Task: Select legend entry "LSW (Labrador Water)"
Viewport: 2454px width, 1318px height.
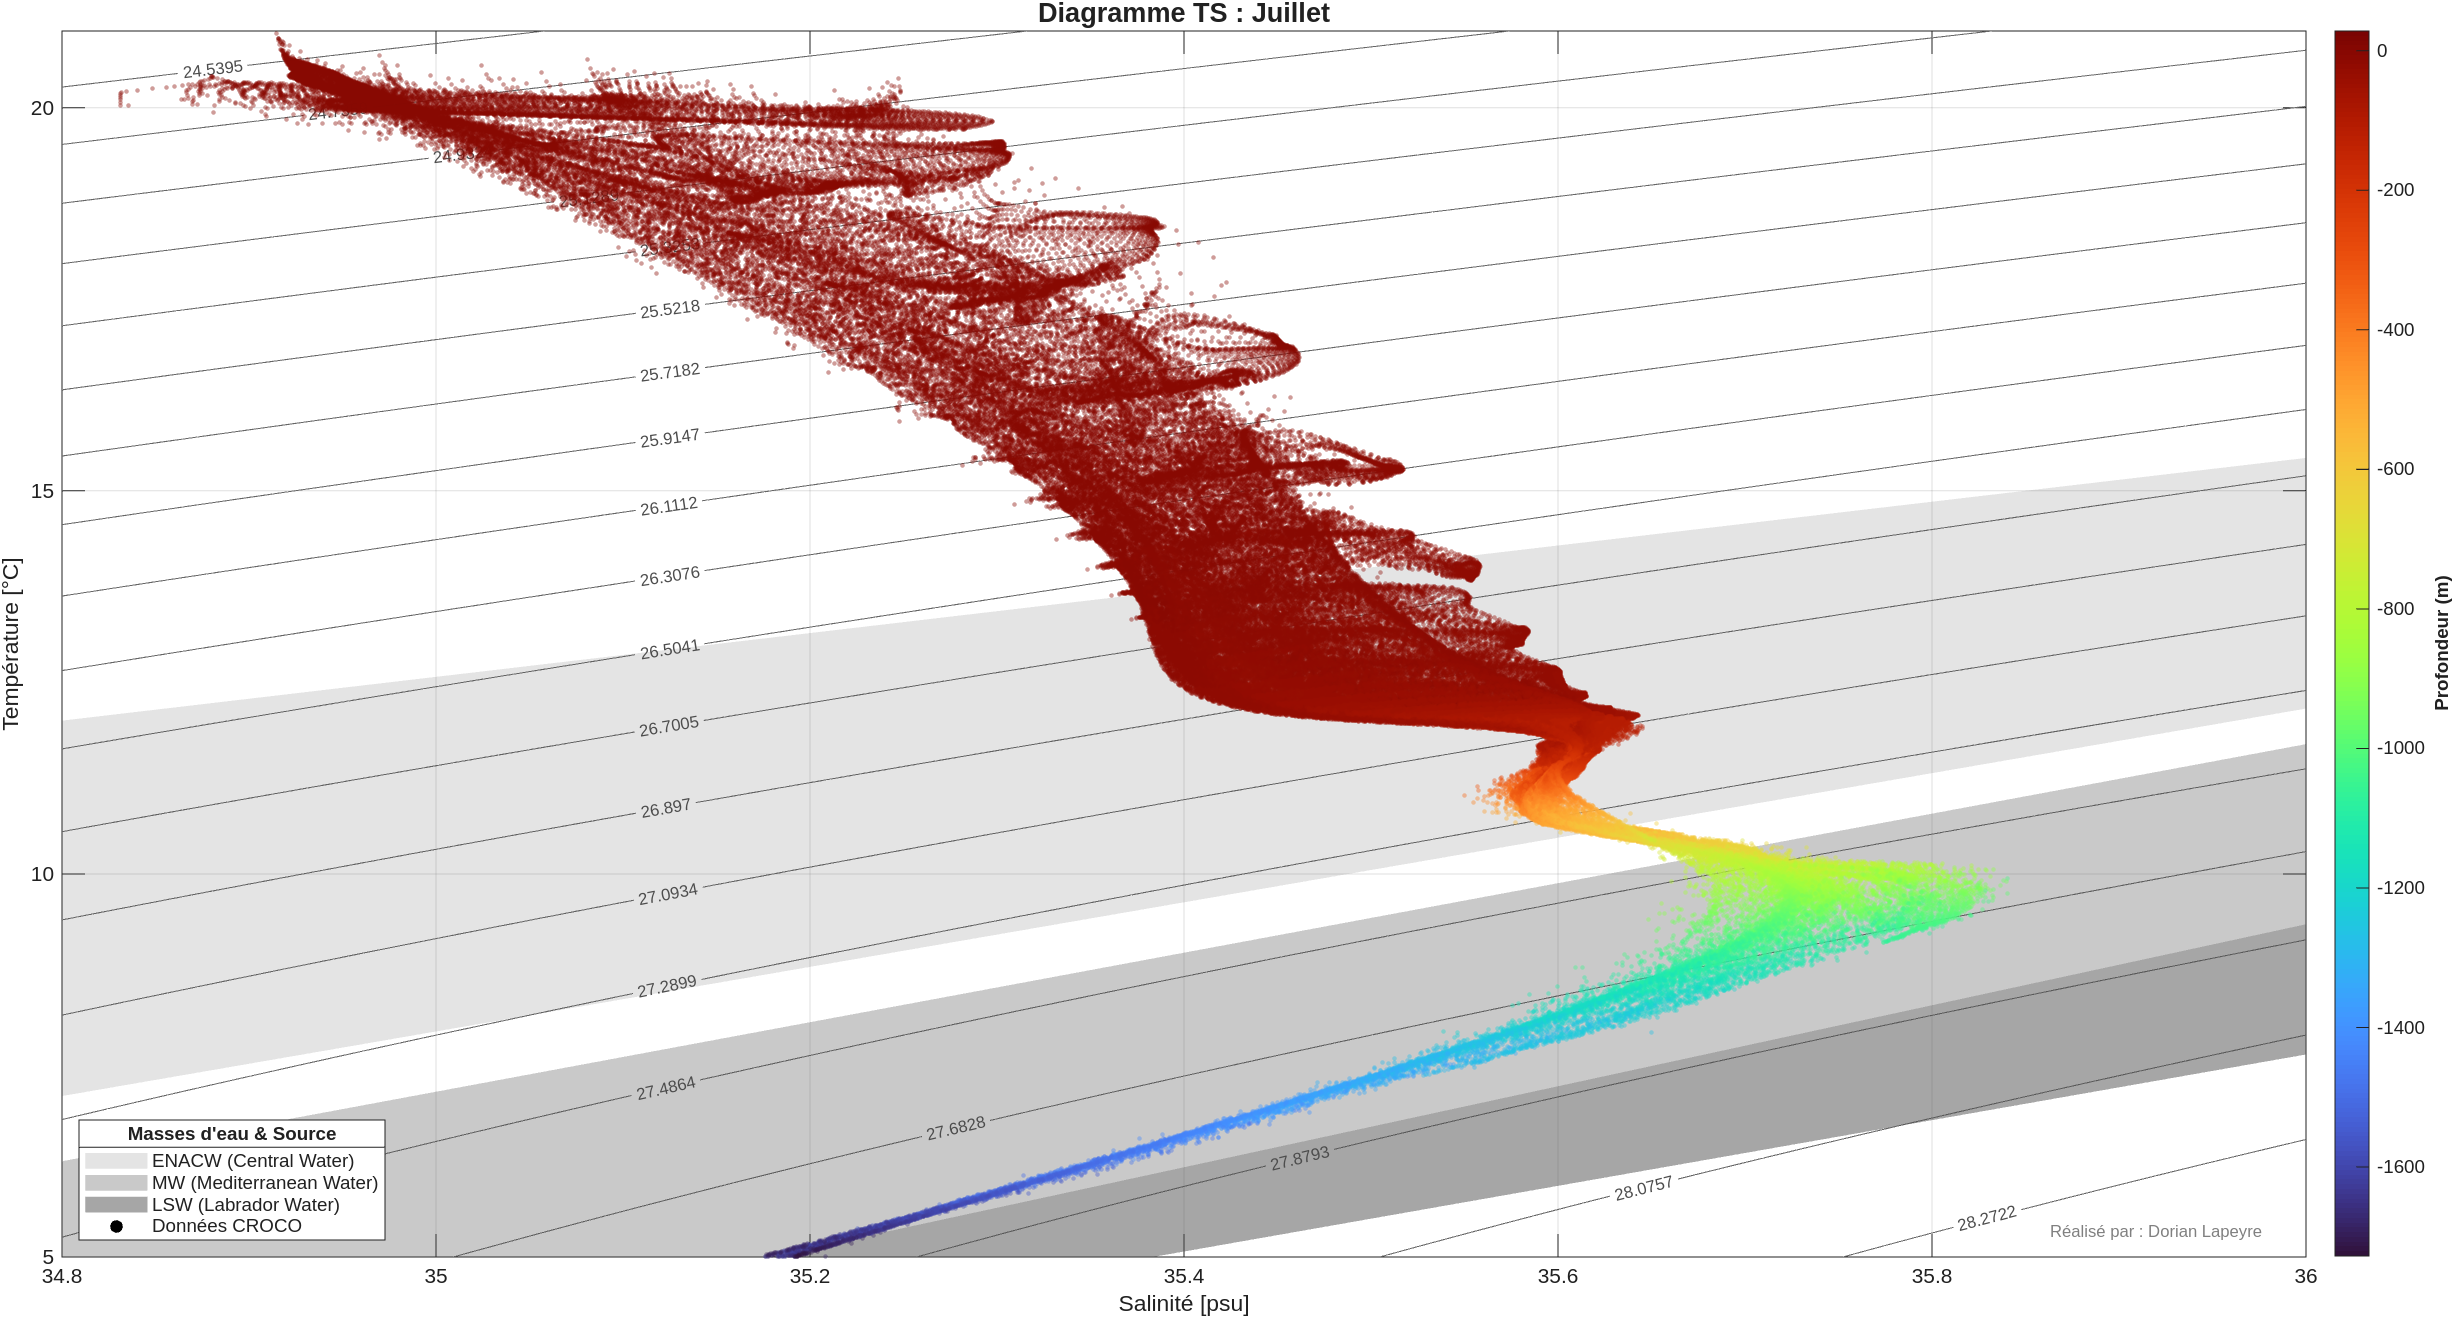Action: point(246,1204)
